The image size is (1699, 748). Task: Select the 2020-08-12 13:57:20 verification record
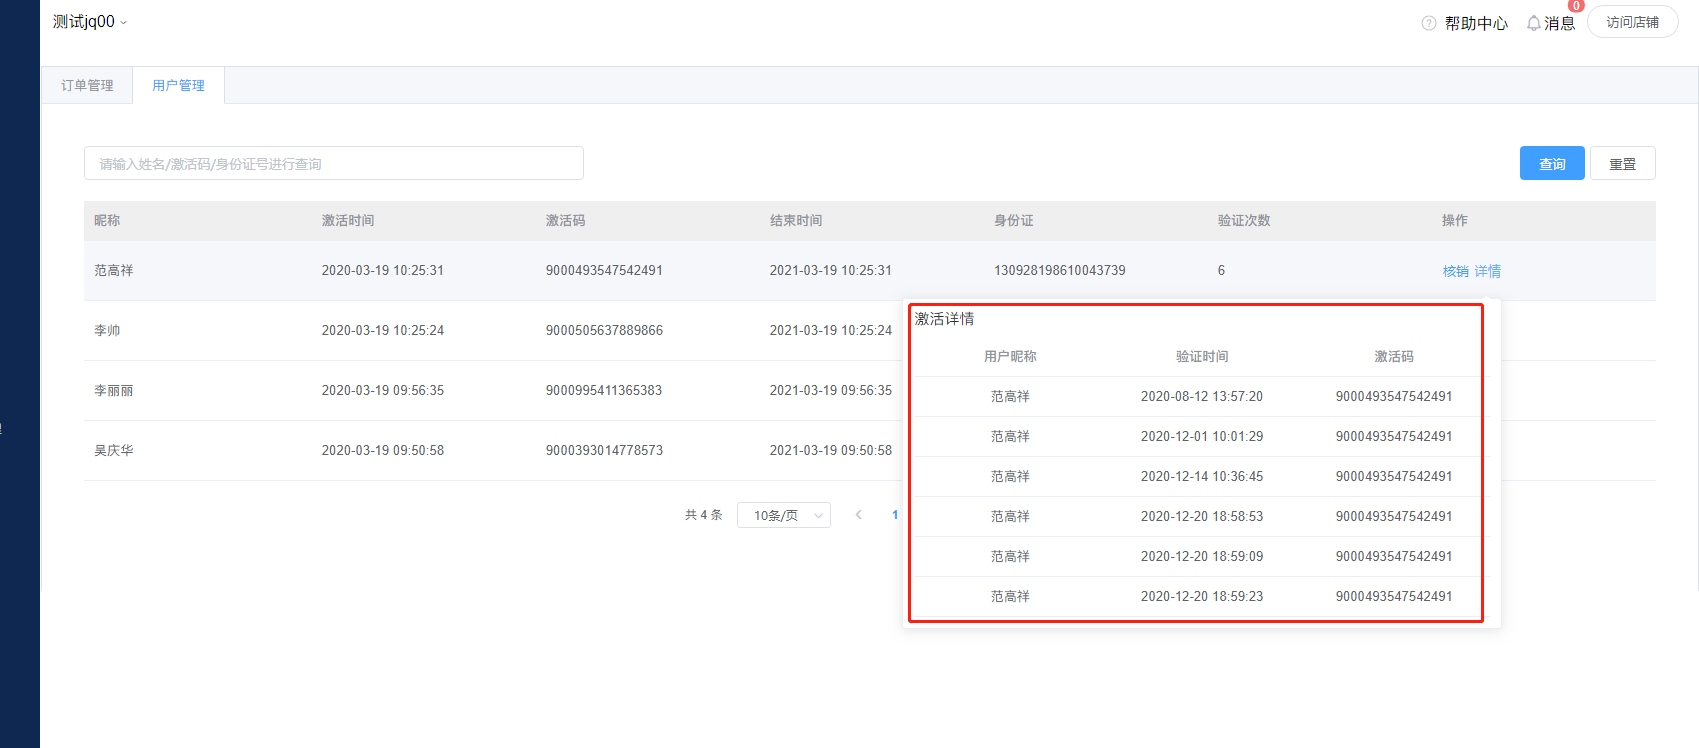click(x=1201, y=397)
